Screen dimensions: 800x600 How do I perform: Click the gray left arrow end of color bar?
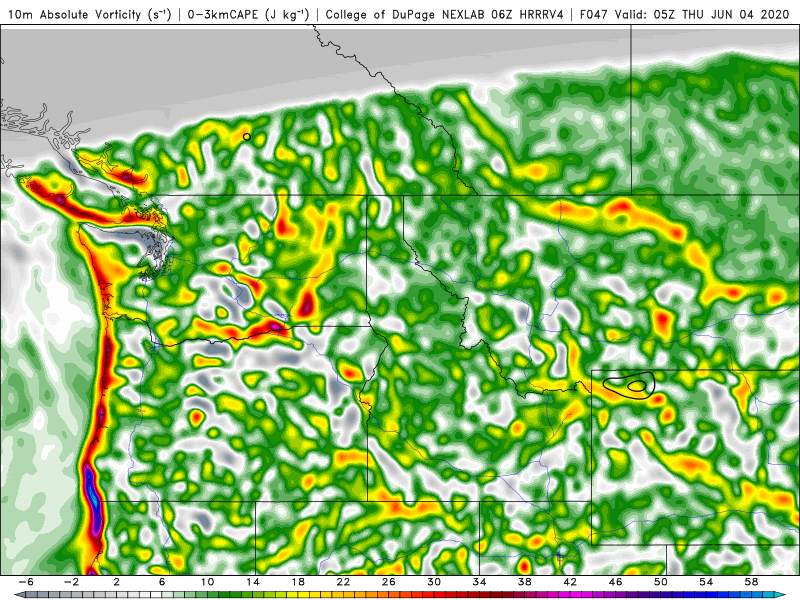tap(18, 595)
